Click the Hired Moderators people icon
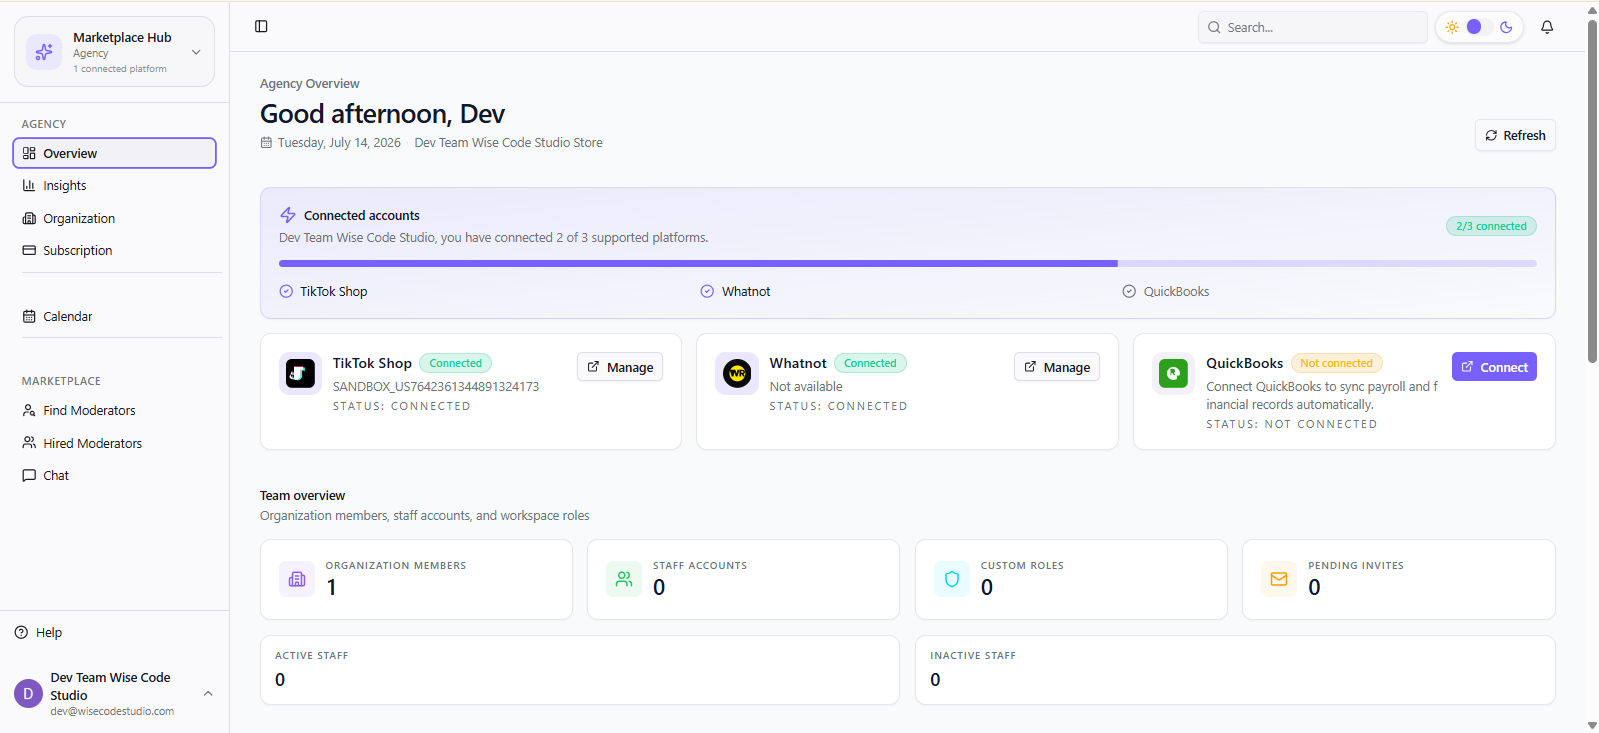Screen dimensions: 1599x733 coord(29,443)
